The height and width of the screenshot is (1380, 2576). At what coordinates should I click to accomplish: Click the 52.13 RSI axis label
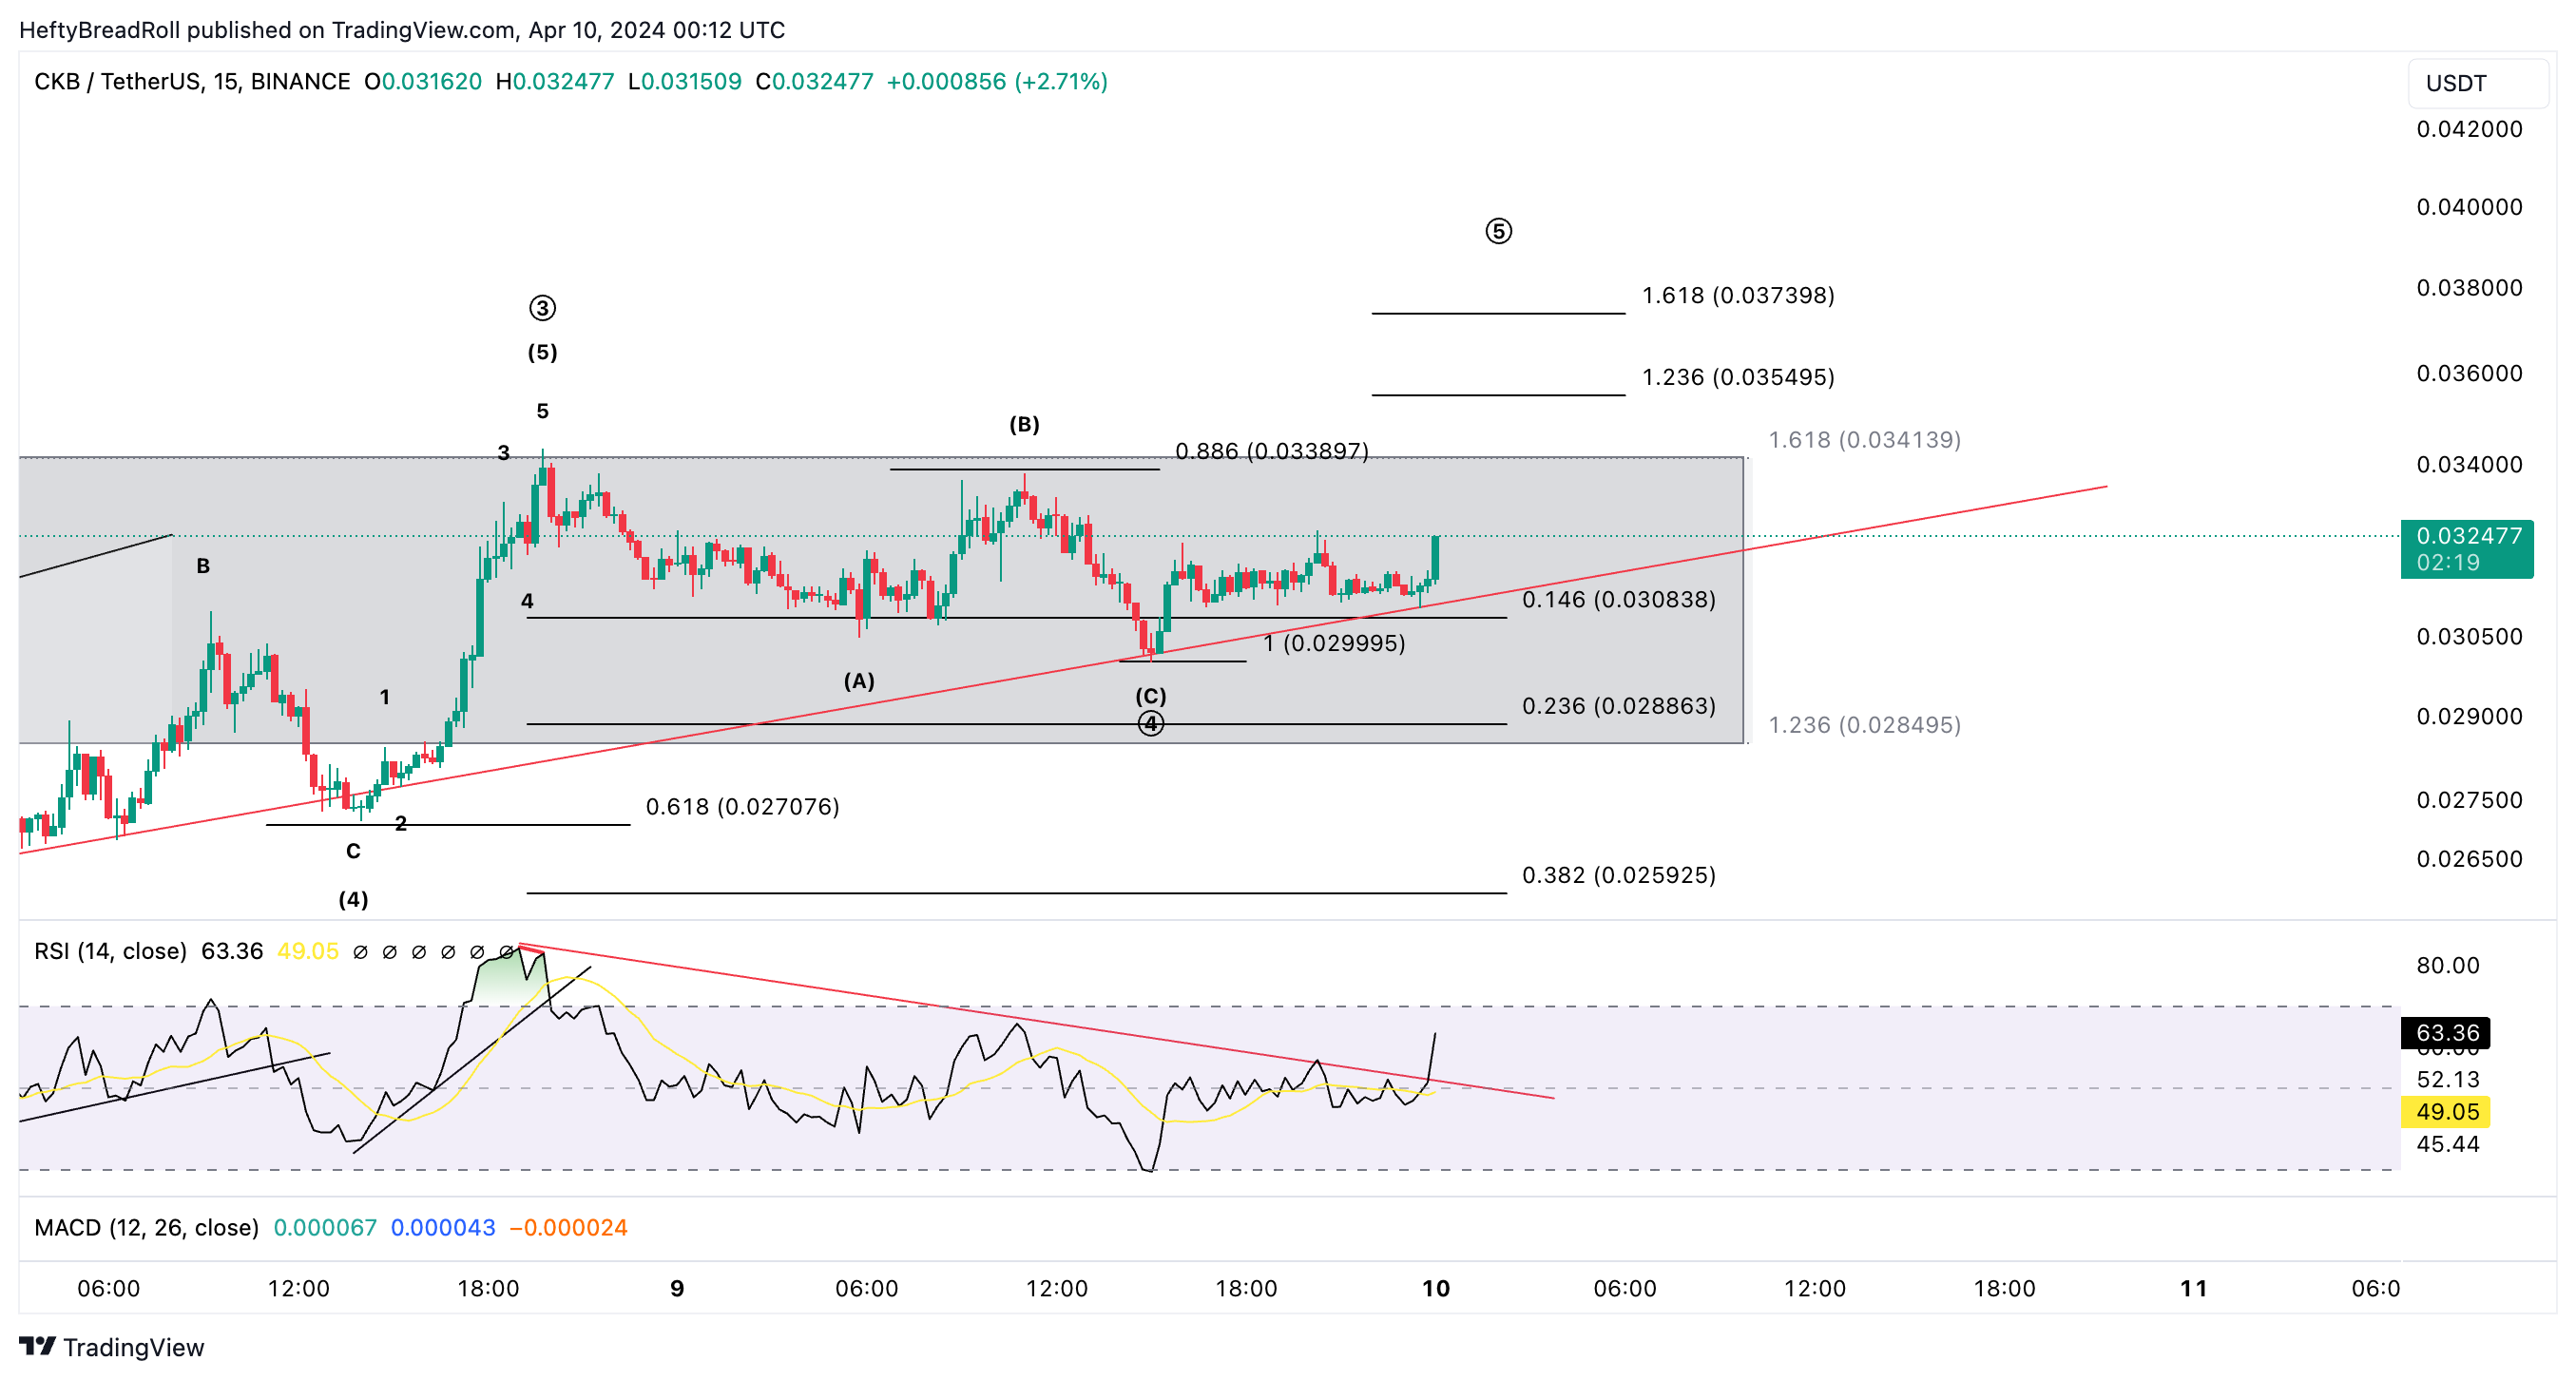(x=2447, y=1079)
